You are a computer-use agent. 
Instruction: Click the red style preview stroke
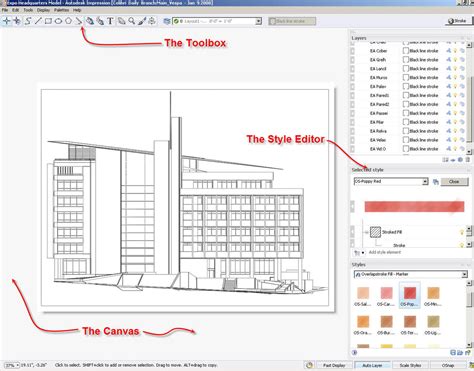(414, 207)
